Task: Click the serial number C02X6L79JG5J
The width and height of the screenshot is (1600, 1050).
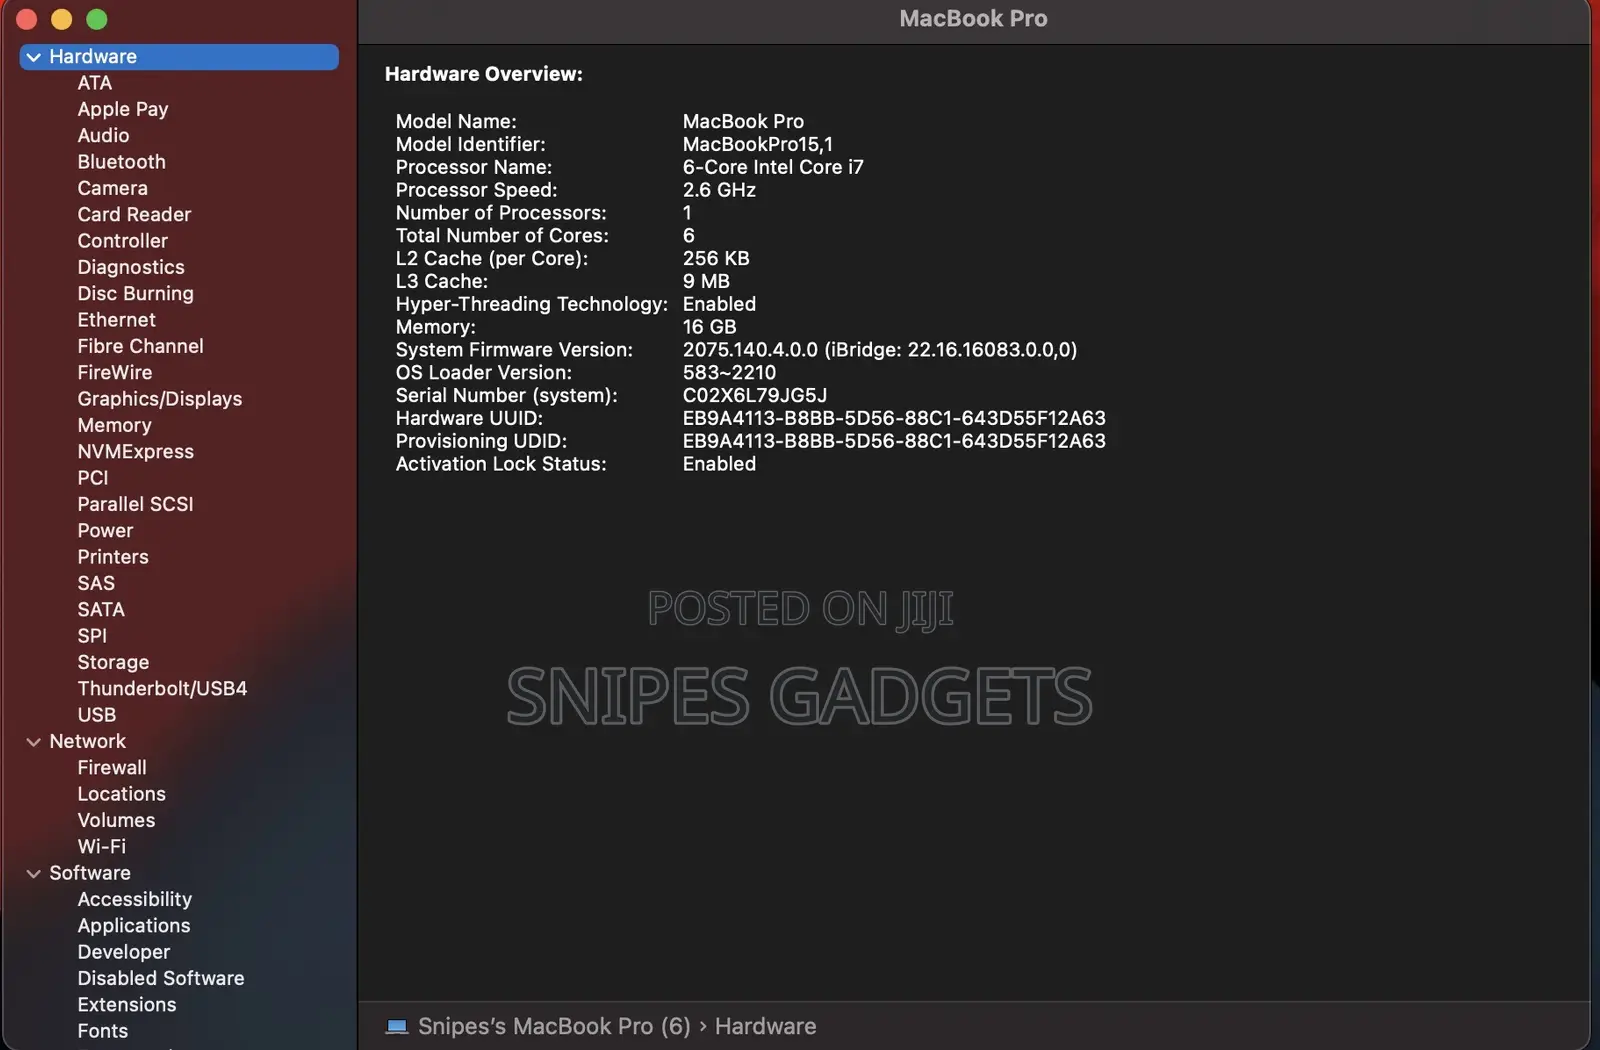Action: tap(755, 396)
